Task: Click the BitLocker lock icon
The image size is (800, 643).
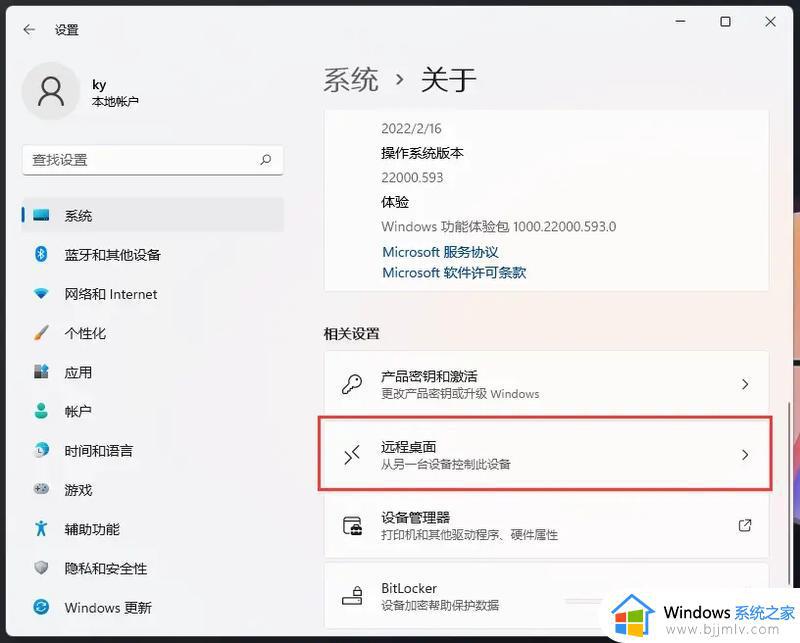Action: [x=352, y=596]
